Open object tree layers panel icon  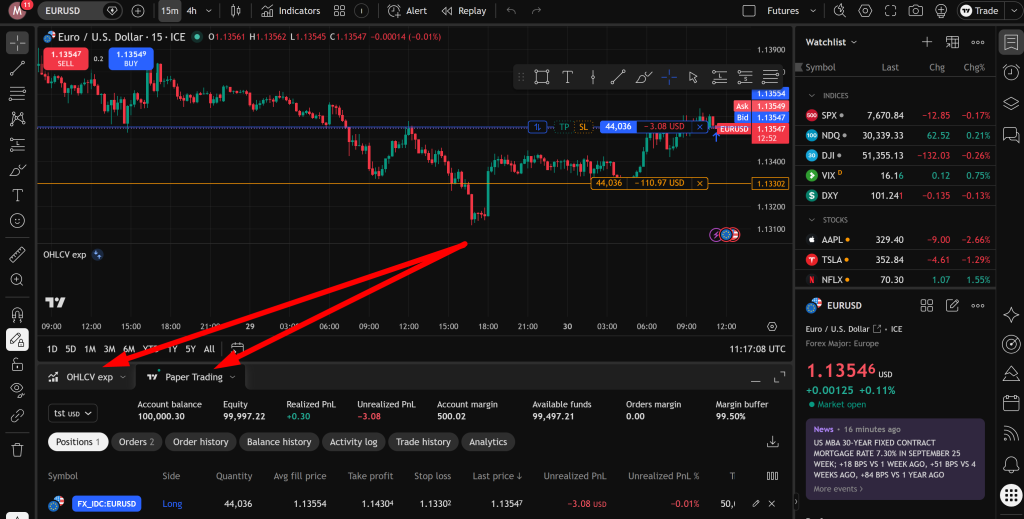(x=1011, y=103)
